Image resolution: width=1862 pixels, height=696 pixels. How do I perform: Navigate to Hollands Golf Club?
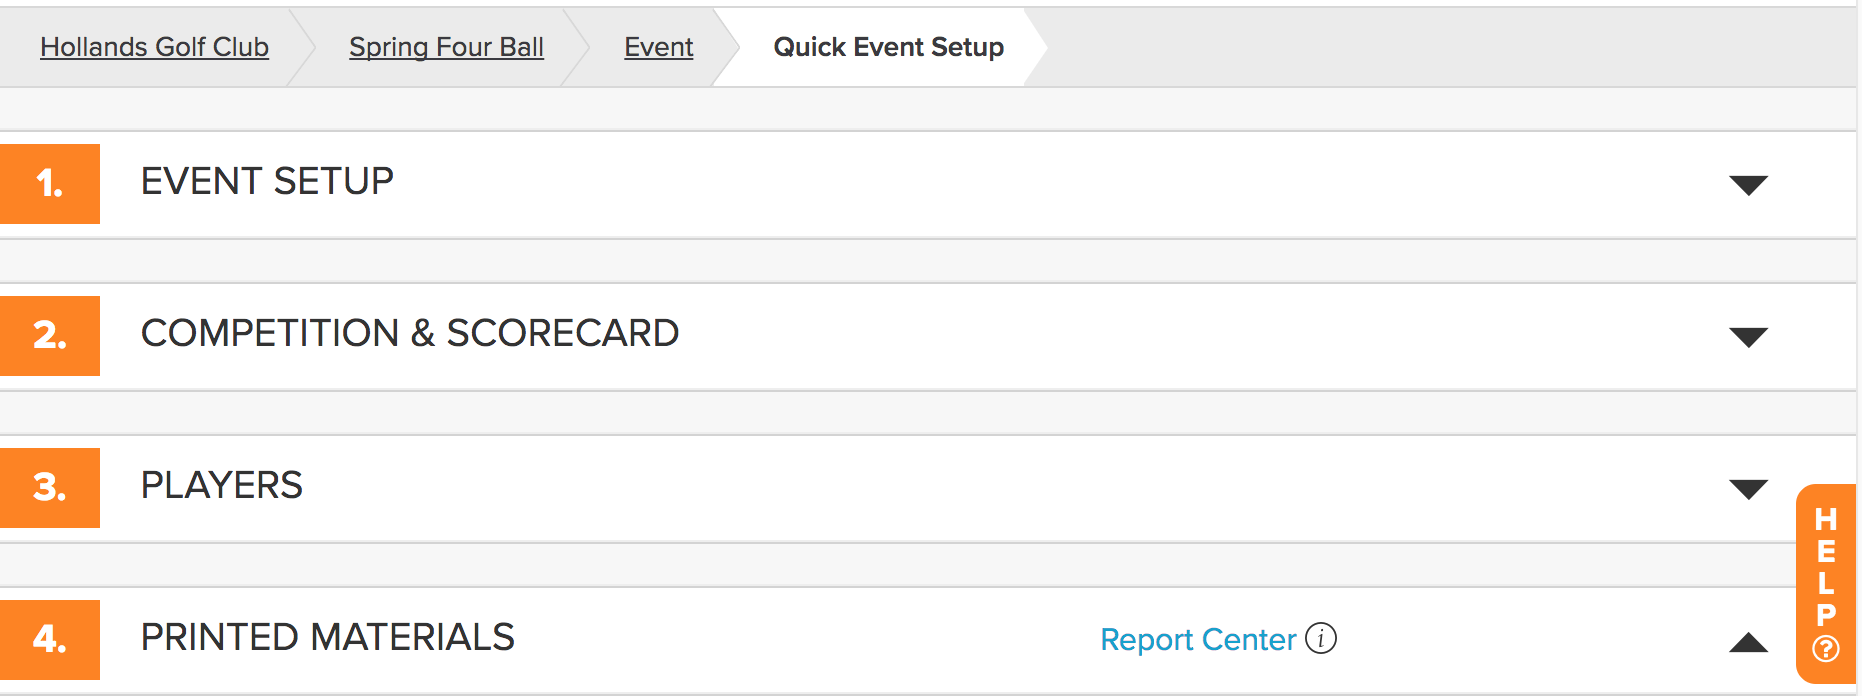pyautogui.click(x=154, y=46)
